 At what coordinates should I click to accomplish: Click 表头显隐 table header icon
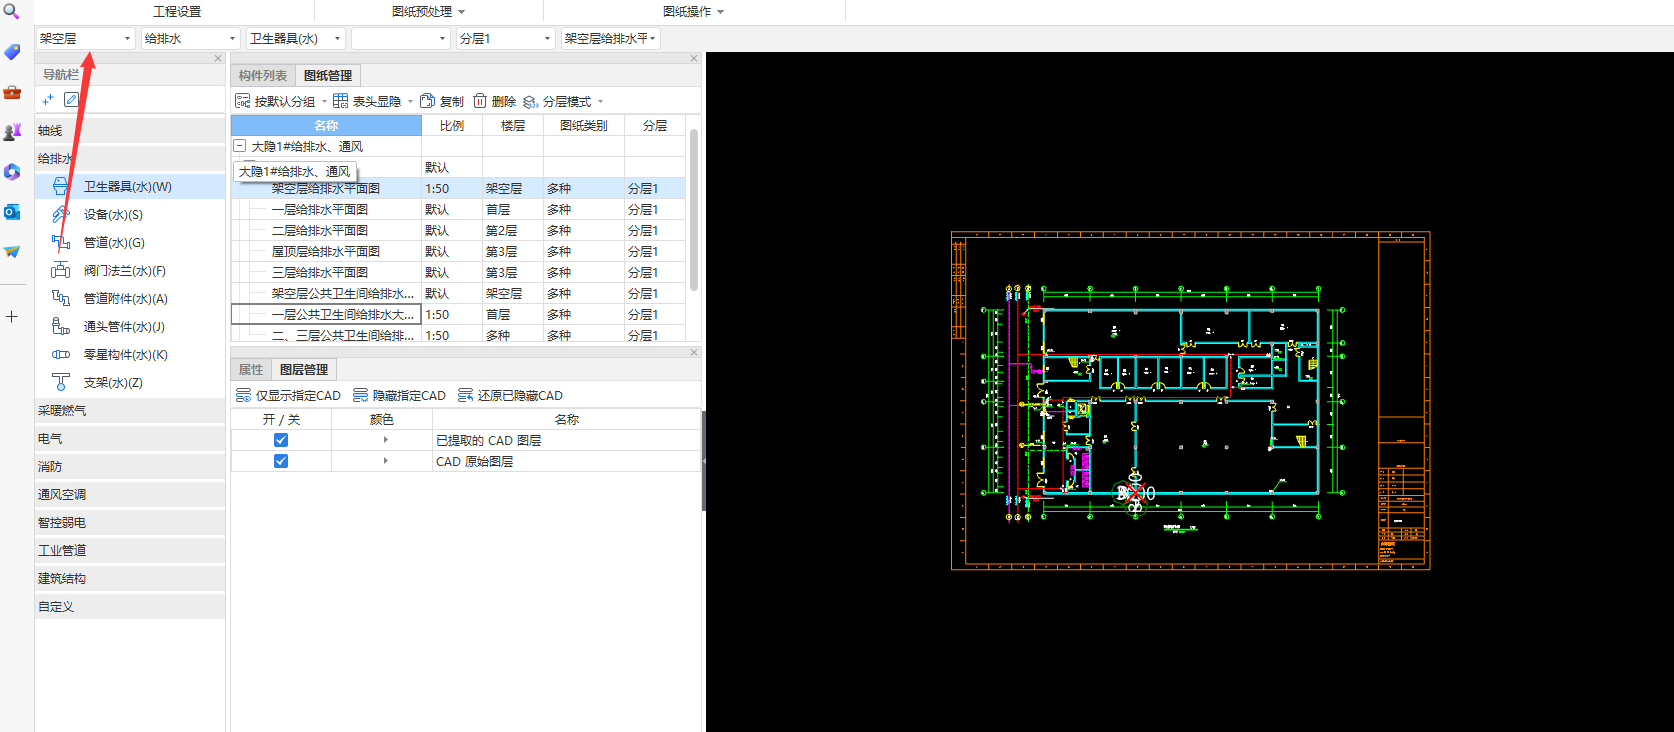(x=341, y=102)
